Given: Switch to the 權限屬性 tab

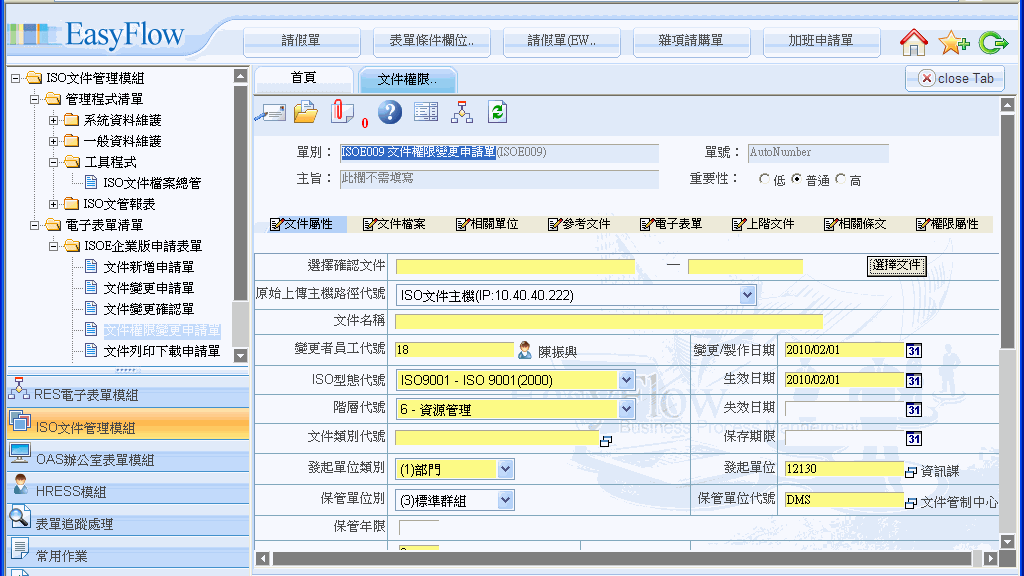Looking at the screenshot, I should tap(946, 224).
